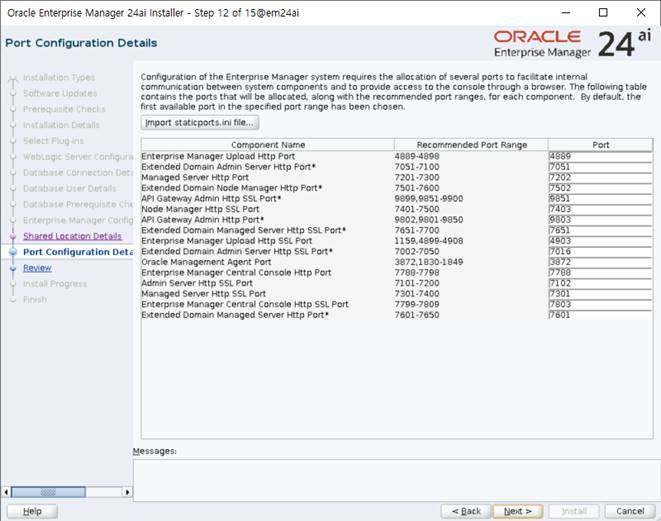This screenshot has width=661, height=521.
Task: Select the Enterprise Manager Upload Http Port row name
Action: pyautogui.click(x=218, y=156)
